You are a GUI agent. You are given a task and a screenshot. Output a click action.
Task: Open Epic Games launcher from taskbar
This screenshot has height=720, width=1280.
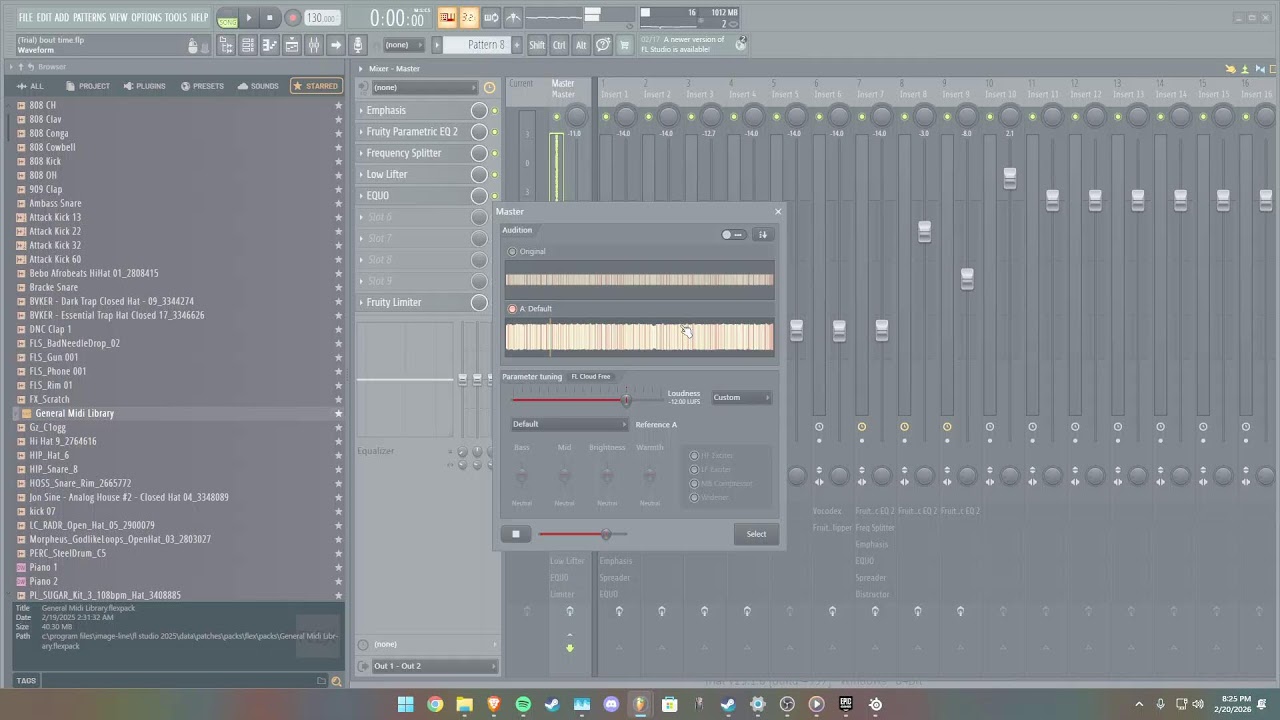[846, 704]
